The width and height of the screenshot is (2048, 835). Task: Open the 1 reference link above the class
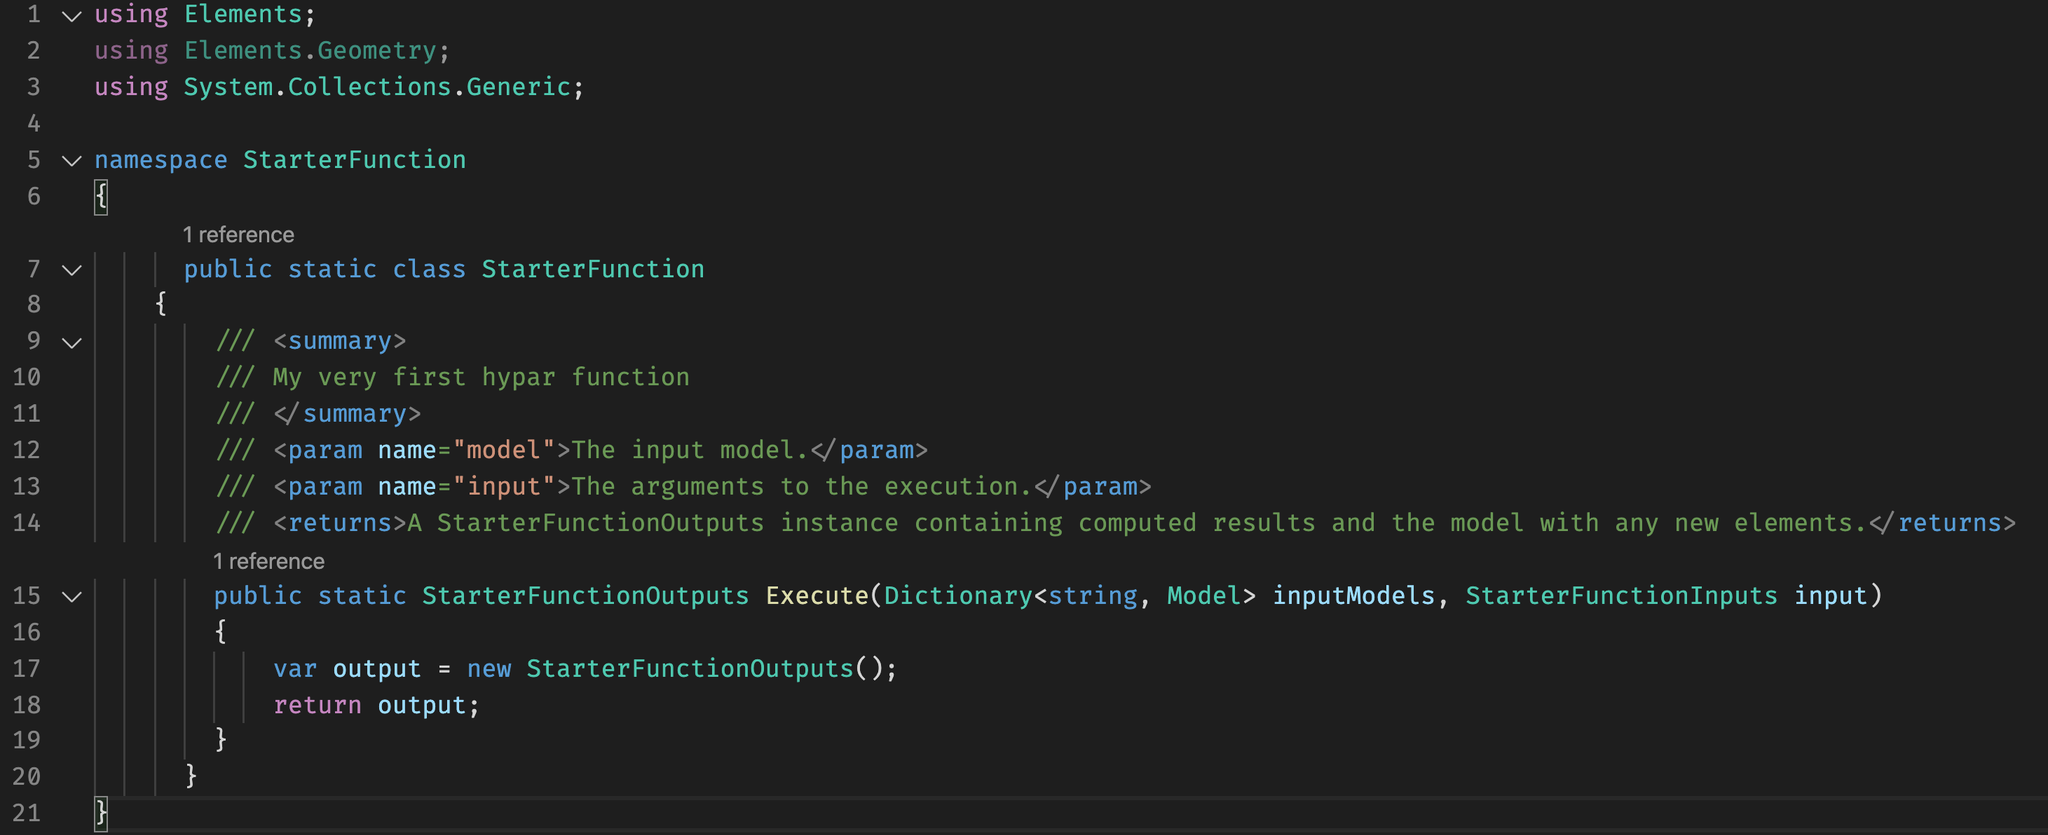pyautogui.click(x=238, y=235)
